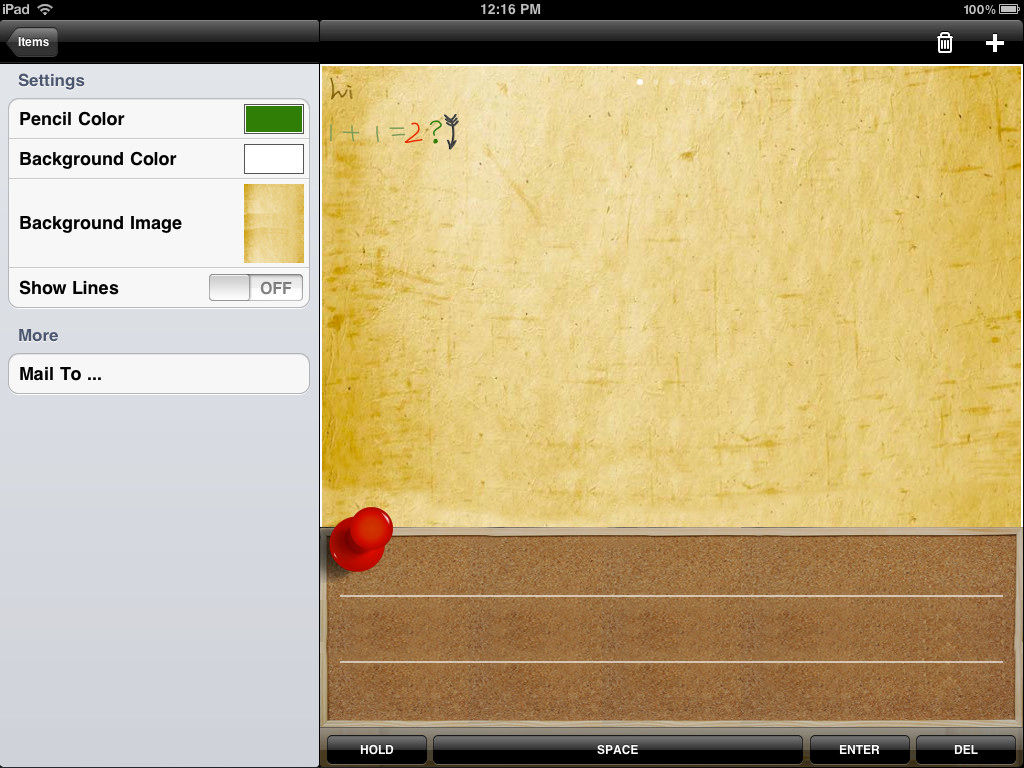Tap the trash can delete icon
Image resolution: width=1024 pixels, height=768 pixels.
pos(944,43)
